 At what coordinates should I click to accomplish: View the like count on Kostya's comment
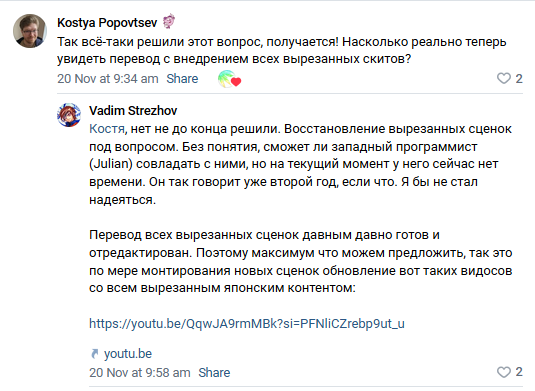pos(519,79)
